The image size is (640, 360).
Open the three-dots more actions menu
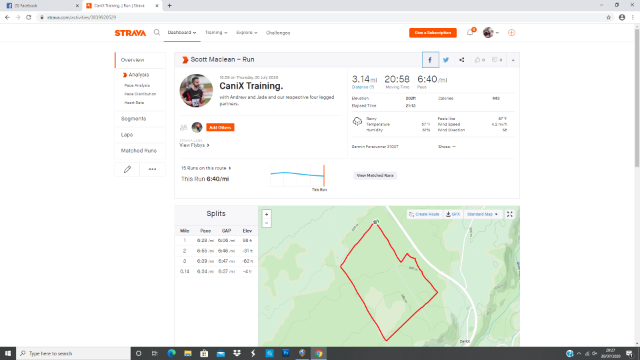tap(152, 169)
